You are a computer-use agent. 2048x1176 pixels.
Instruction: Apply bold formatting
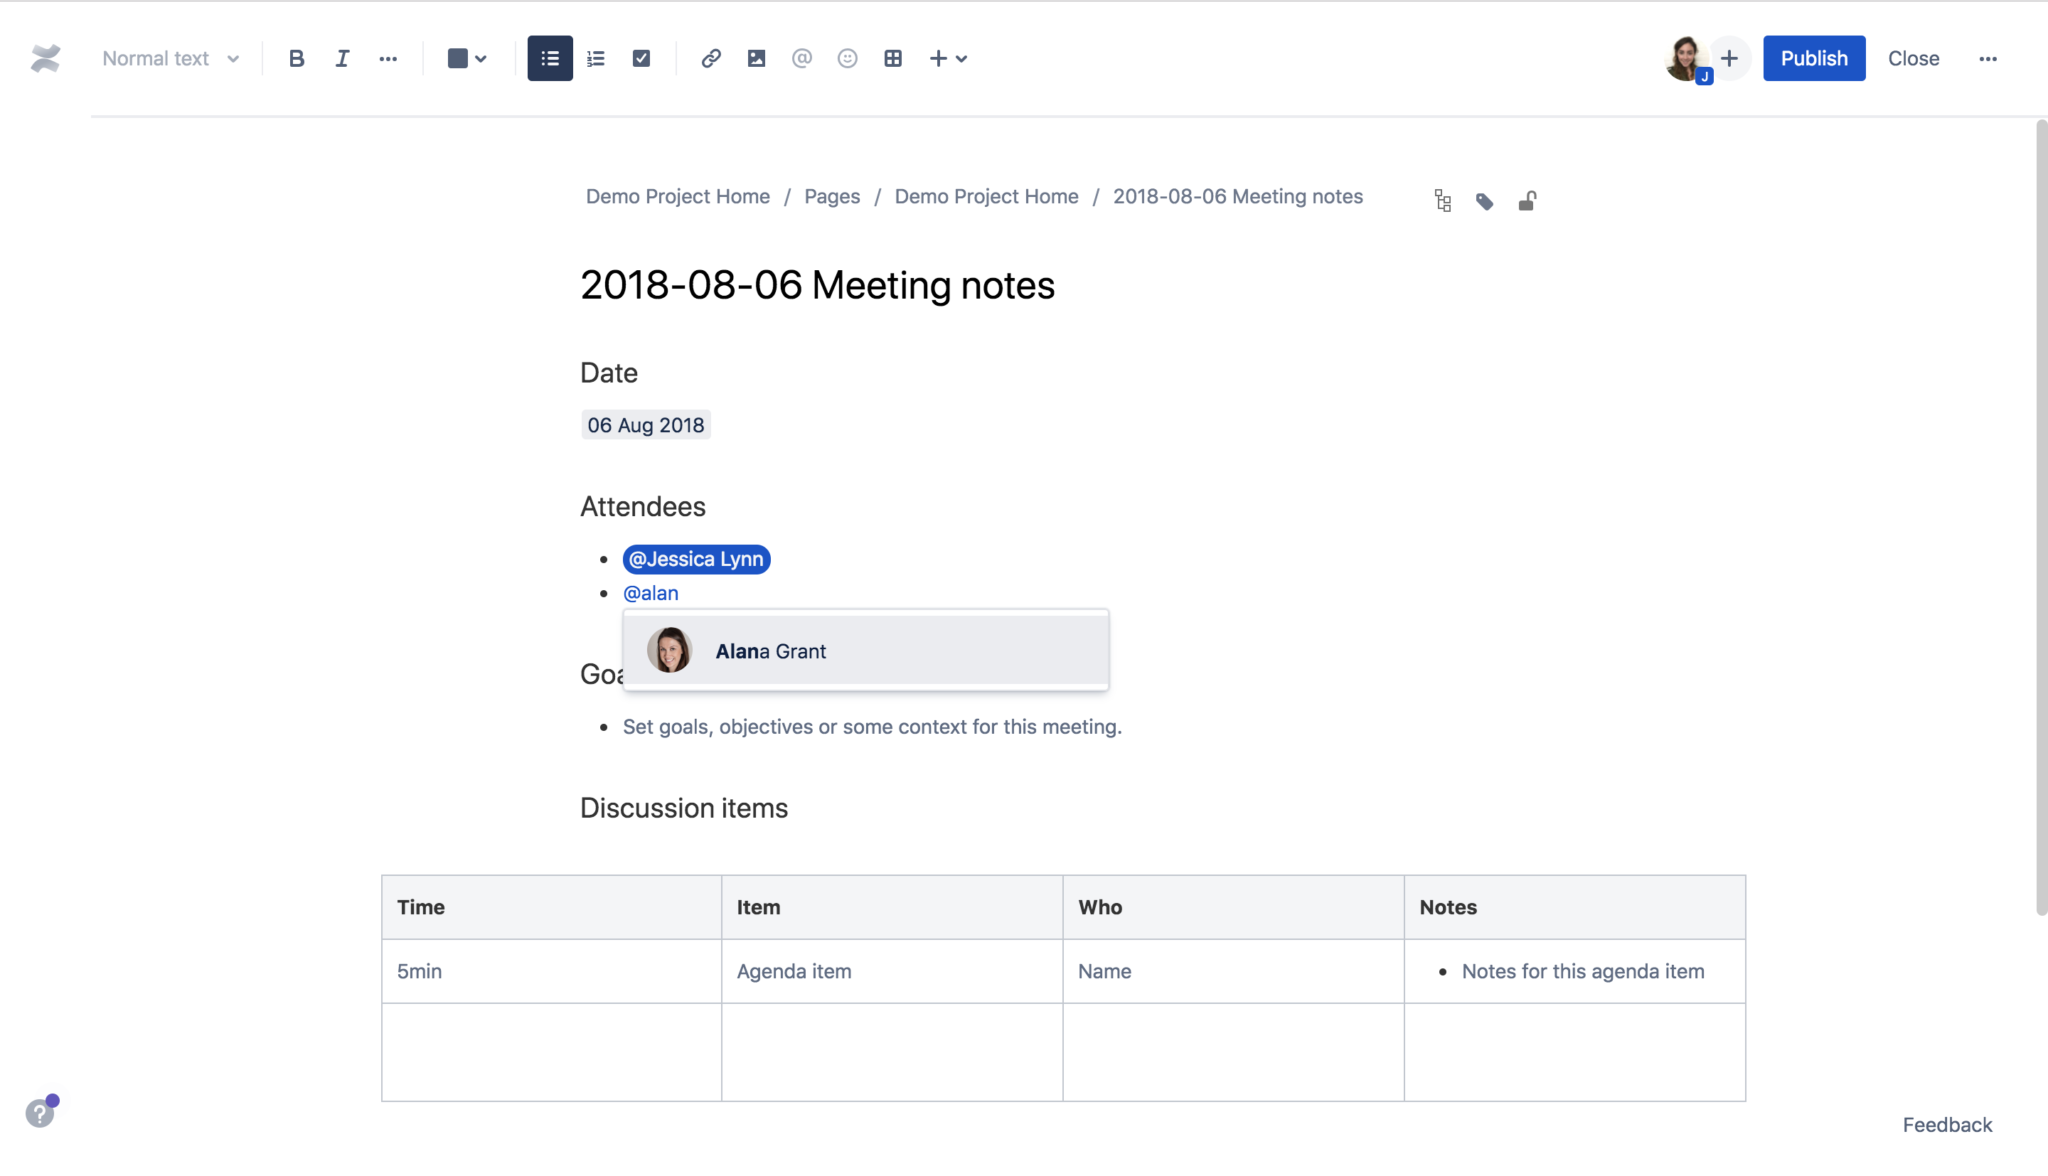click(x=296, y=58)
